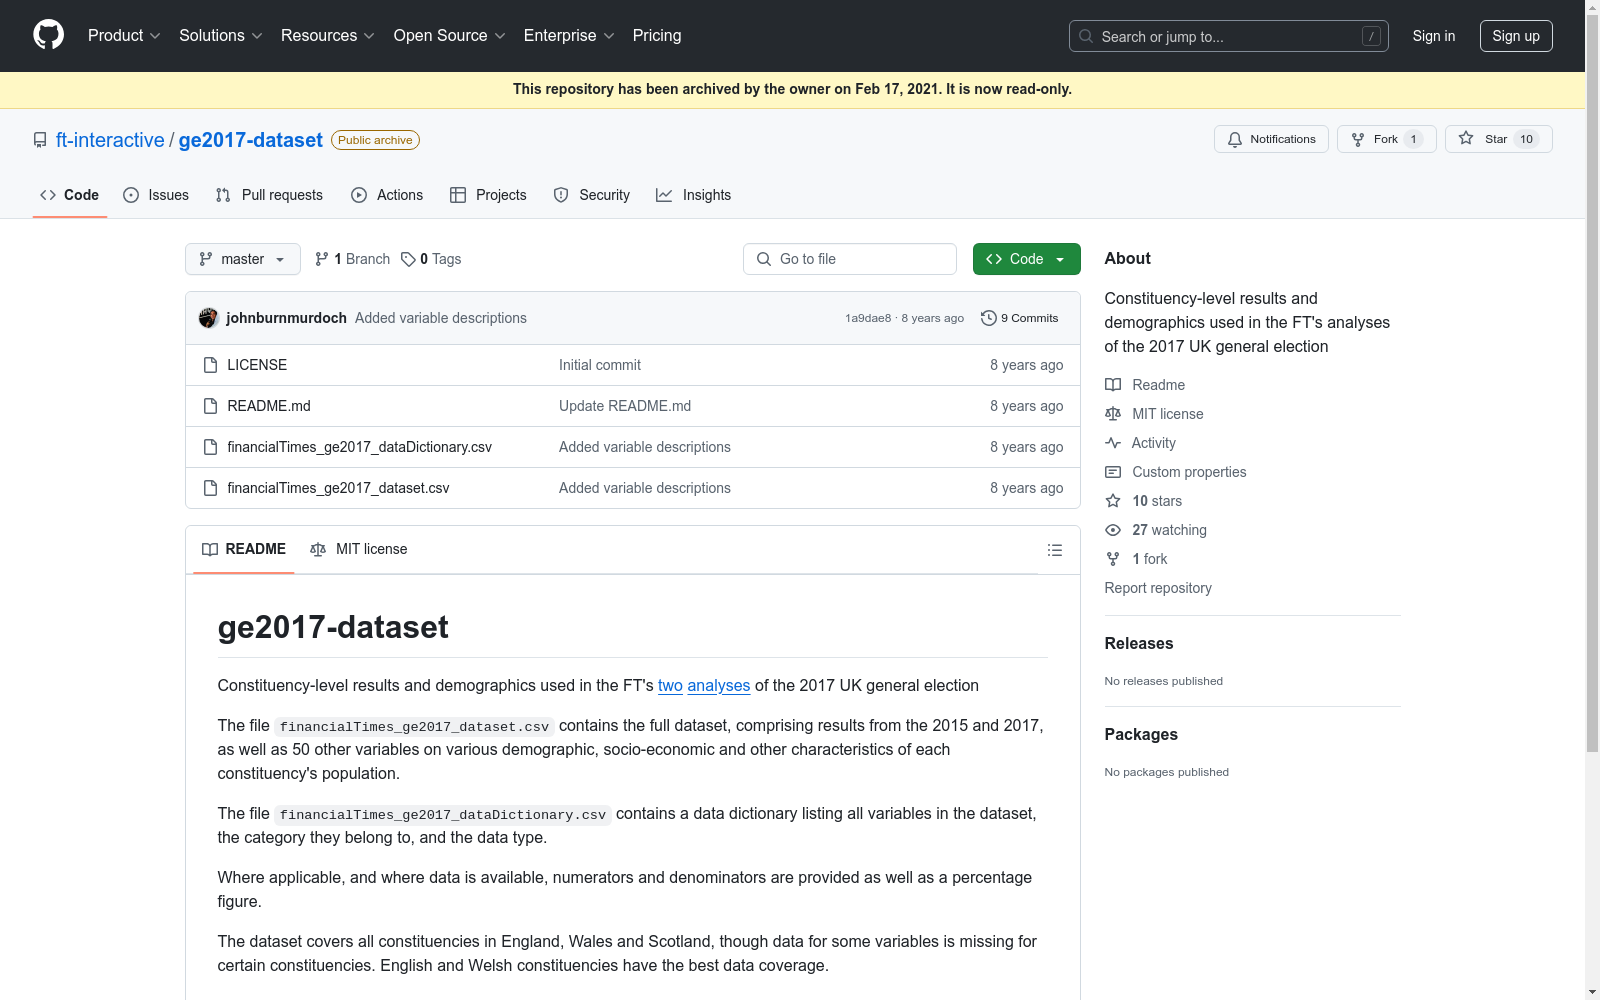
Task: Switch to the Issues tab
Action: [x=156, y=195]
